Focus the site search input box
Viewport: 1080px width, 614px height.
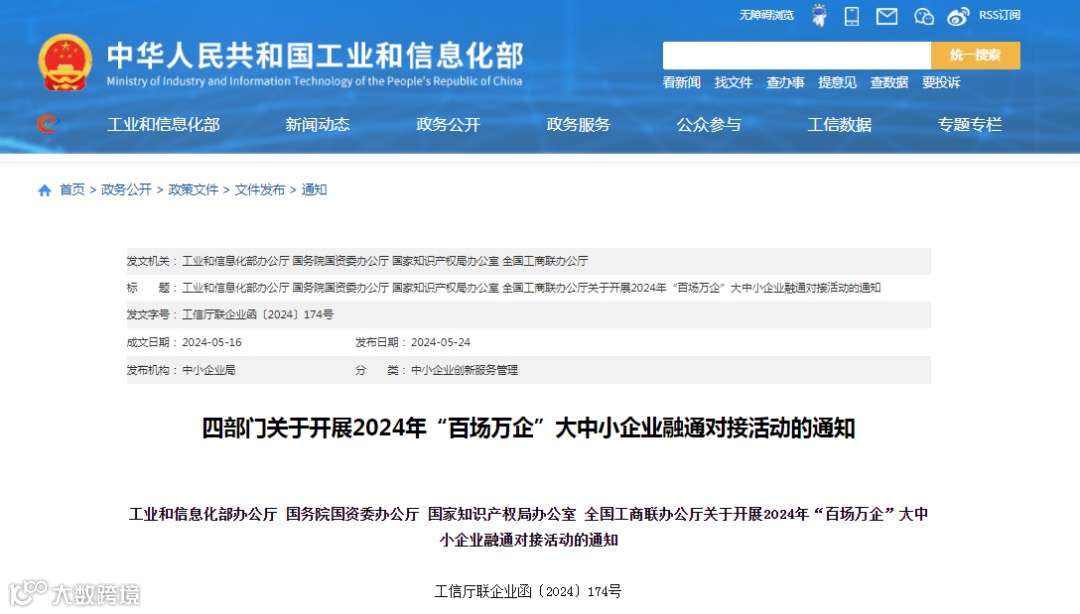[797, 55]
